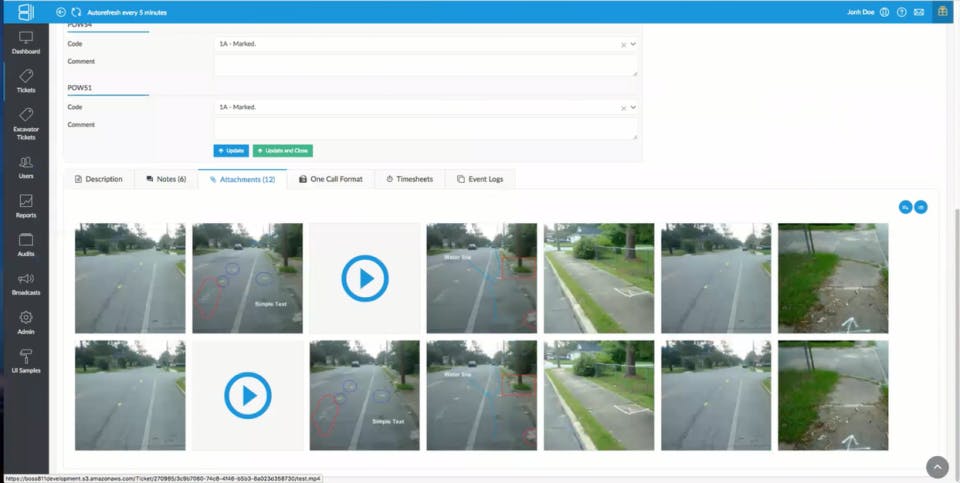Screen dimensions: 960x483
Task: Open the help question mark icon
Action: pyautogui.click(x=901, y=12)
